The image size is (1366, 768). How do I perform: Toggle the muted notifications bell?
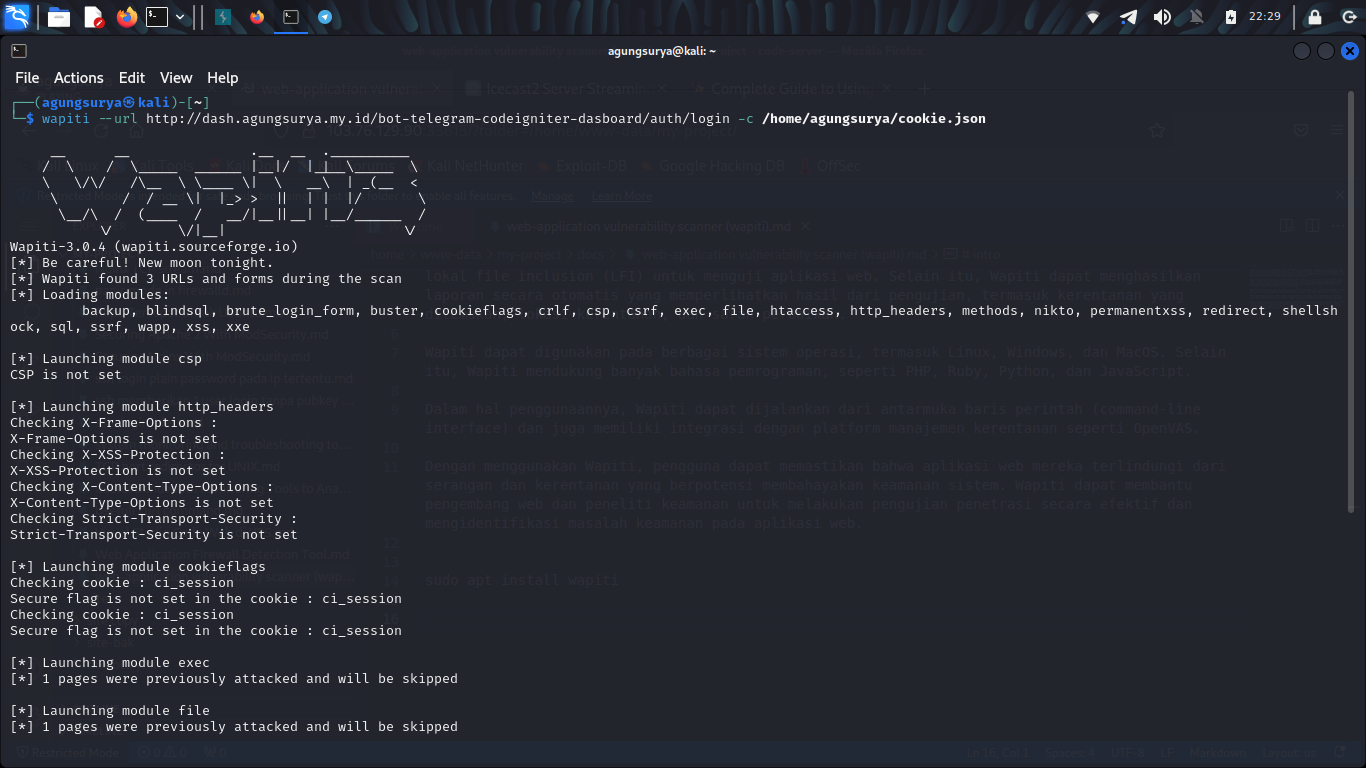click(x=1196, y=17)
